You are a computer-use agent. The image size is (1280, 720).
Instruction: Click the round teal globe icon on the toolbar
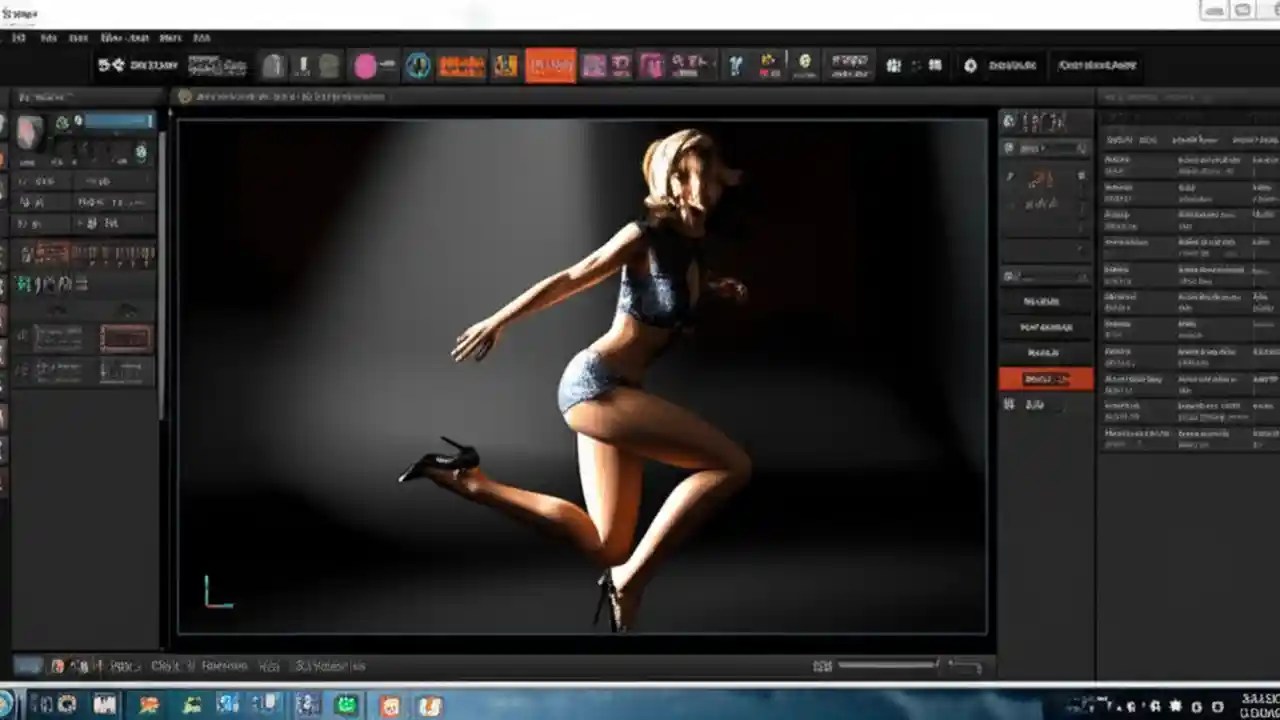pyautogui.click(x=419, y=65)
